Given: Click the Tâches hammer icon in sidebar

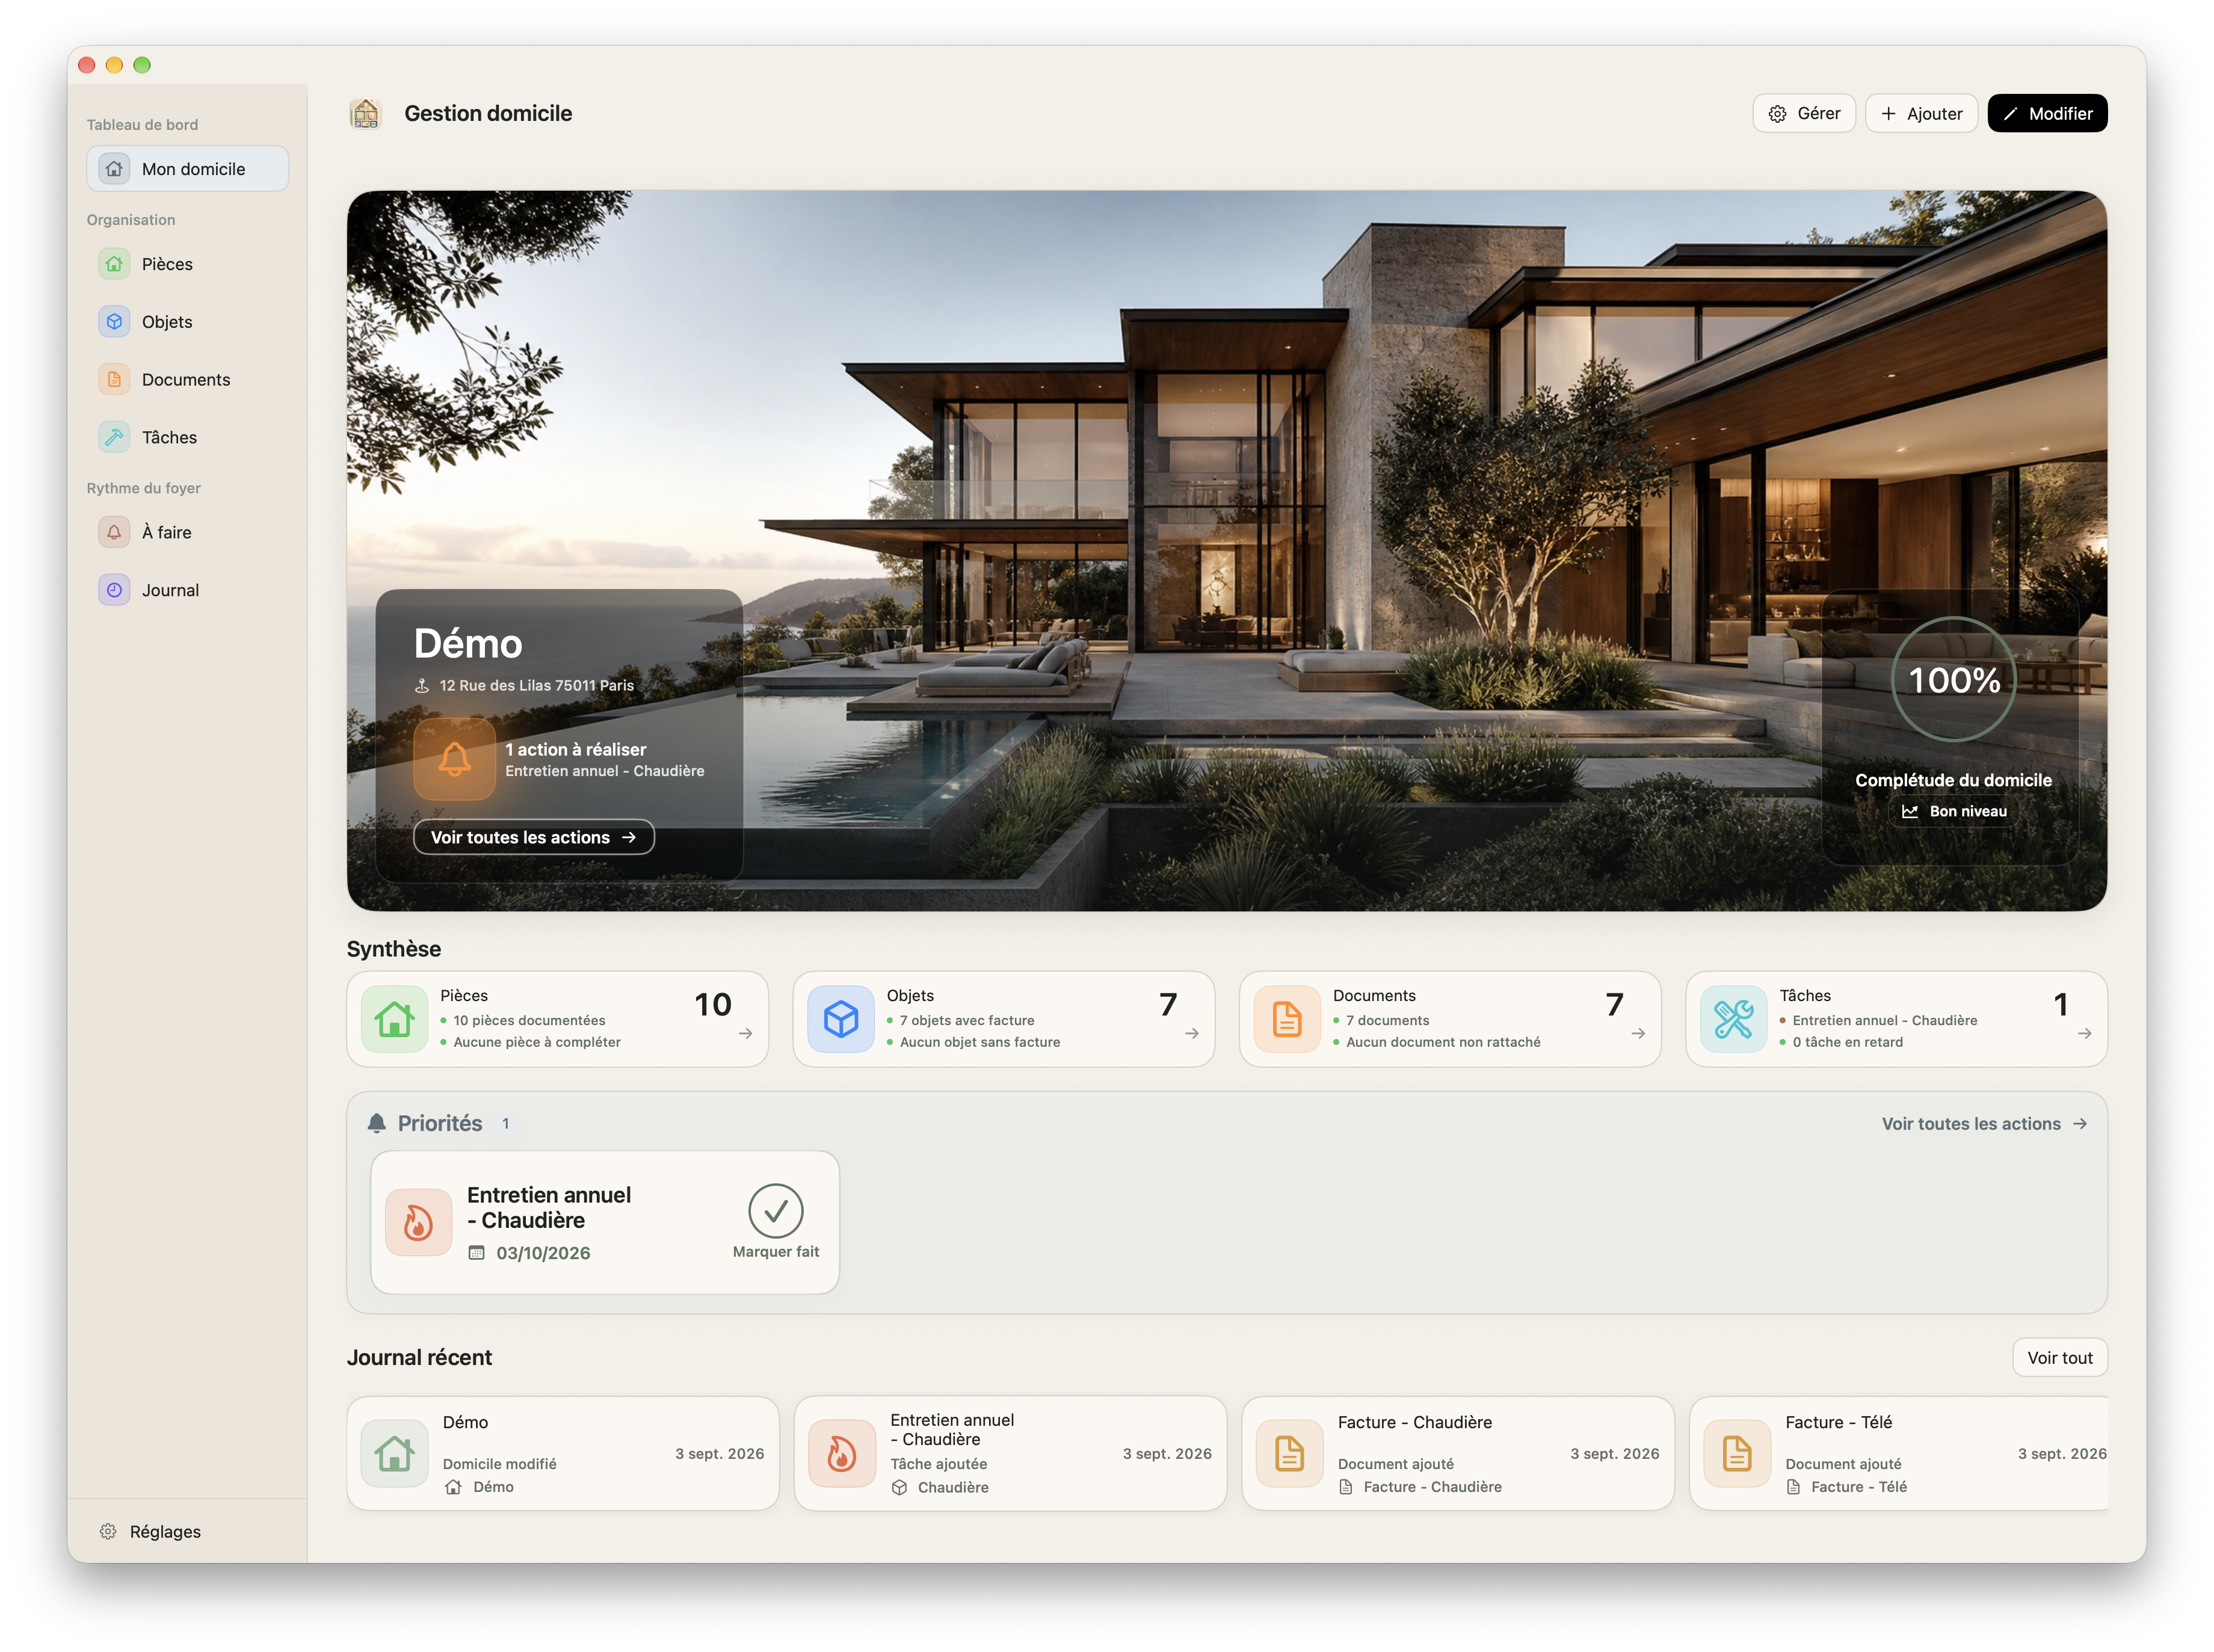Looking at the screenshot, I should 114,437.
